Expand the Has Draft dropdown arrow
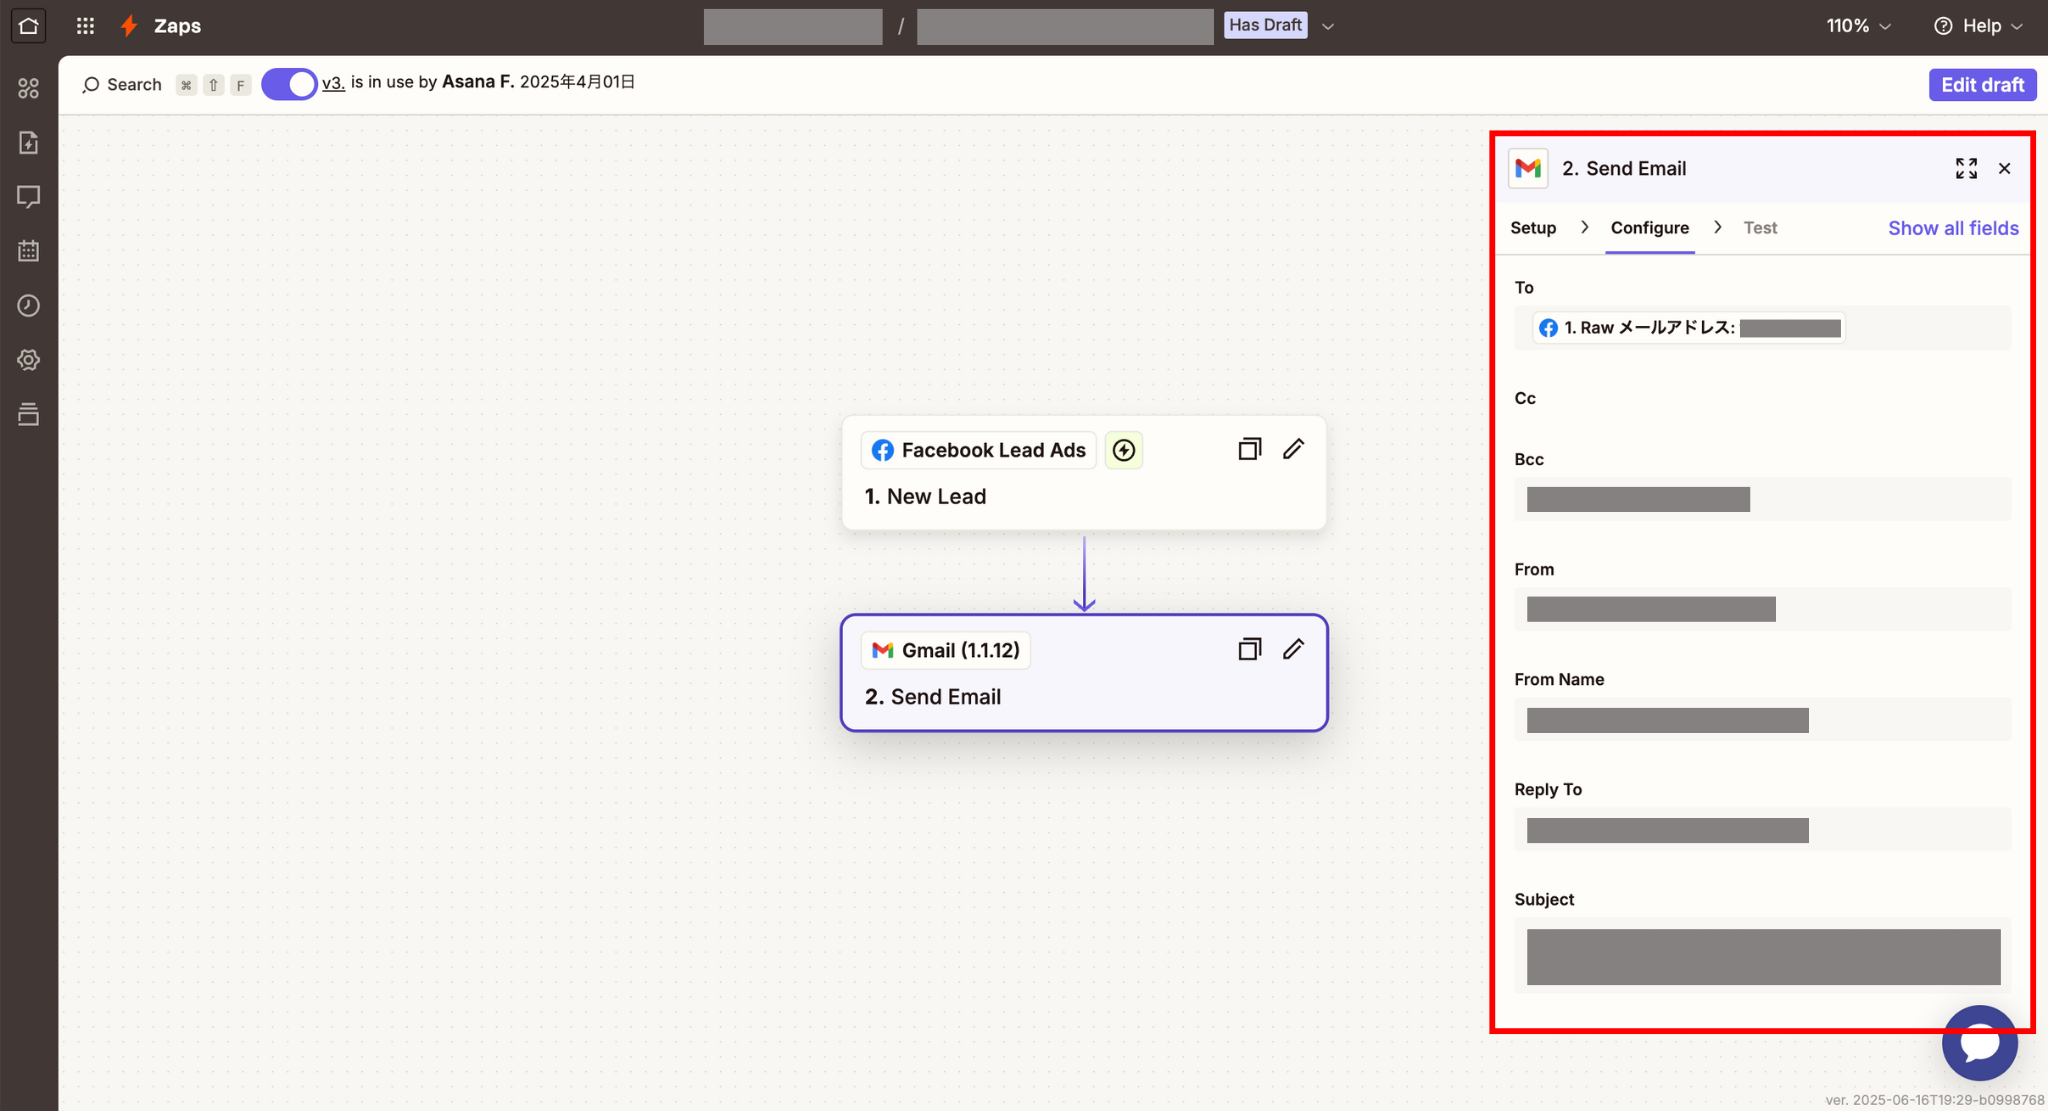2048x1111 pixels. [x=1328, y=26]
